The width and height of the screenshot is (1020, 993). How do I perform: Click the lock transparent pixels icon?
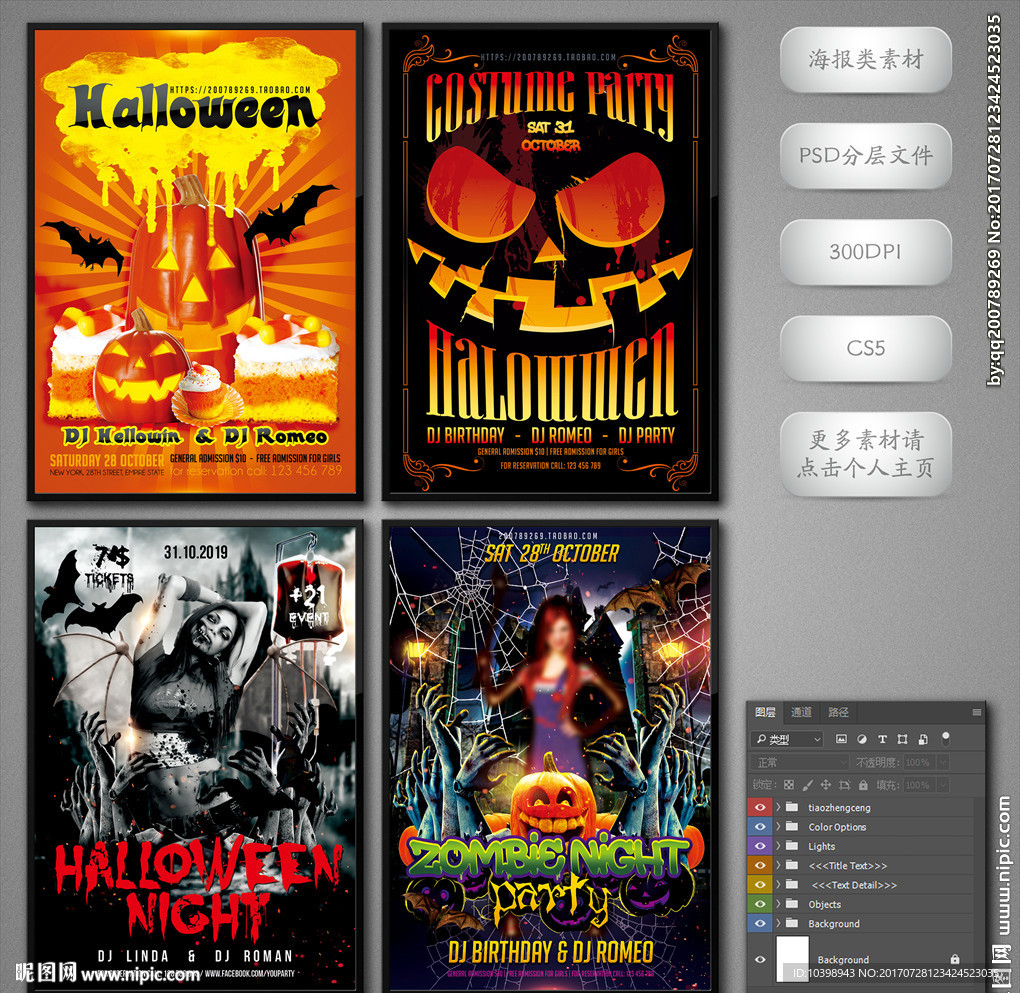click(789, 785)
